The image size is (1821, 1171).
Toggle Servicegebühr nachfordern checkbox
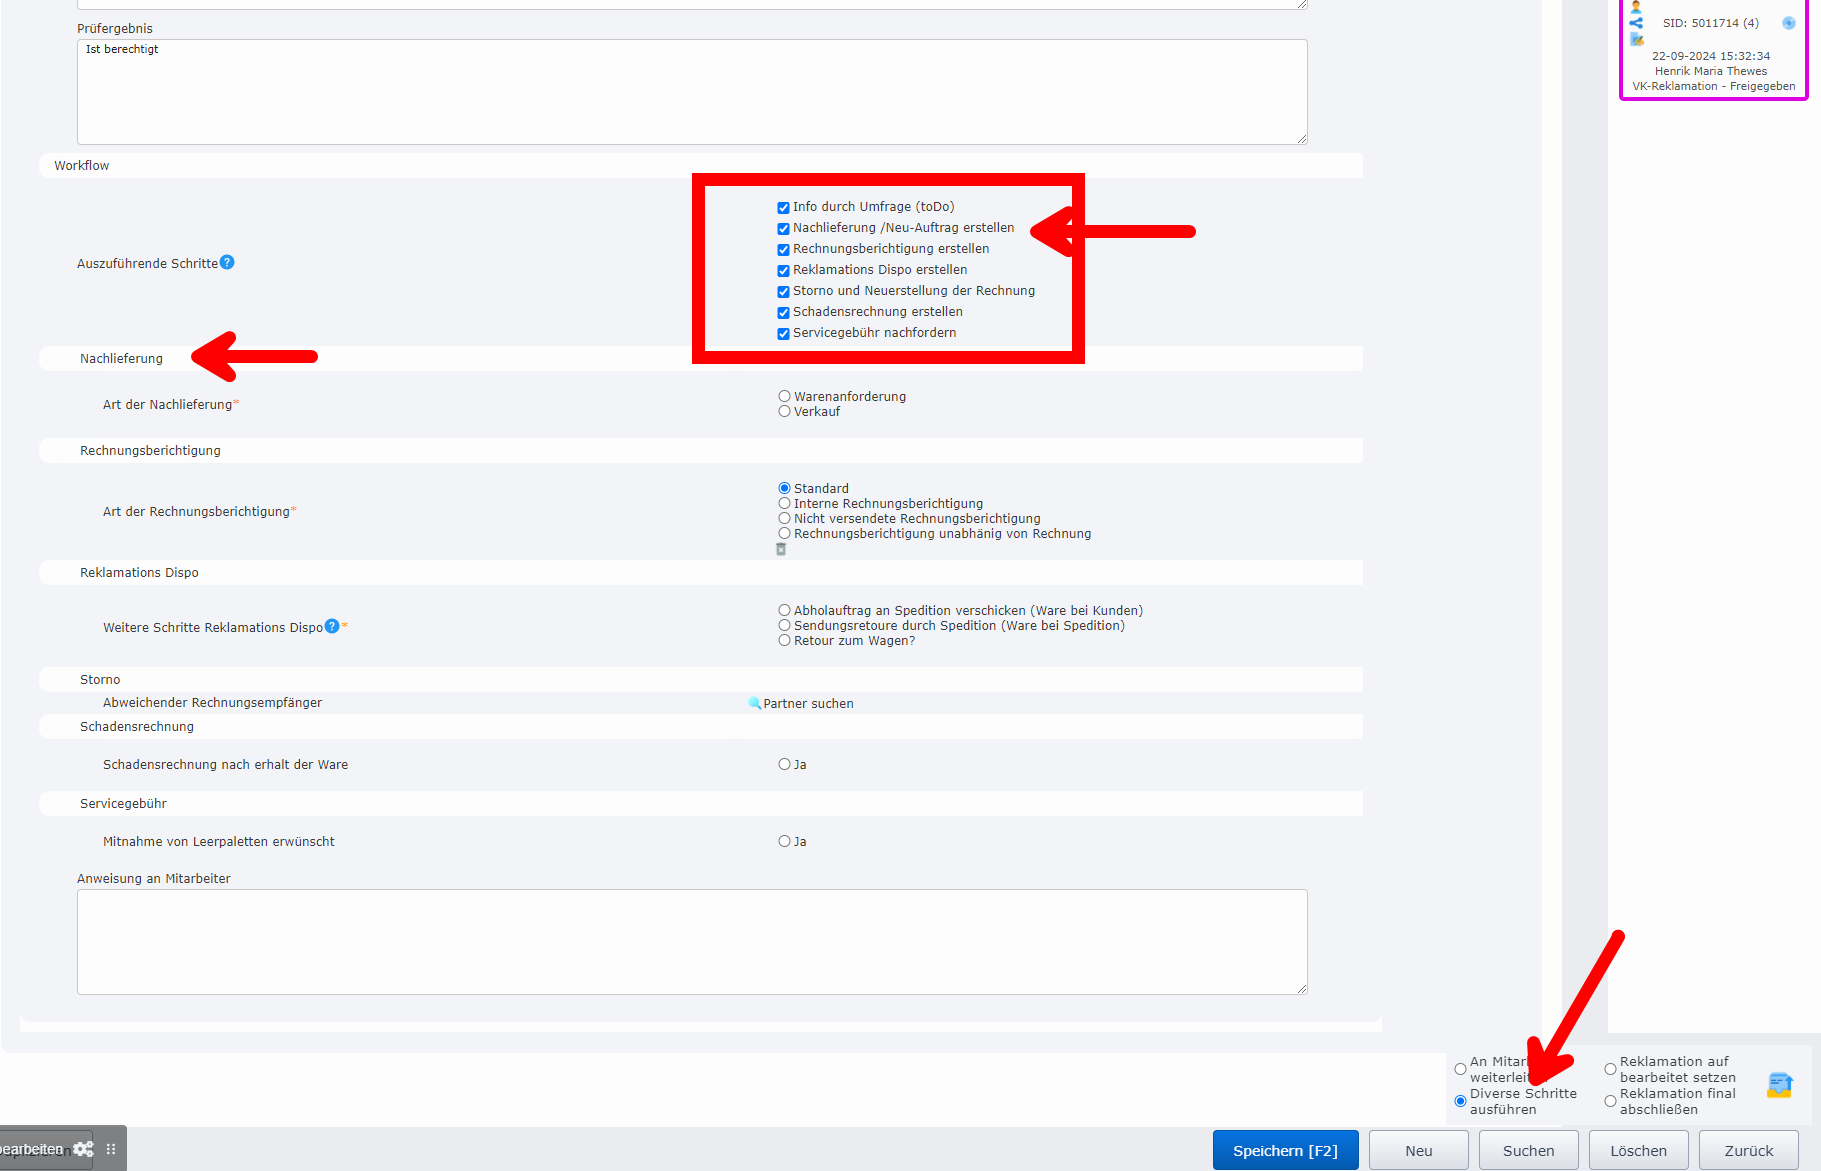[x=783, y=334]
